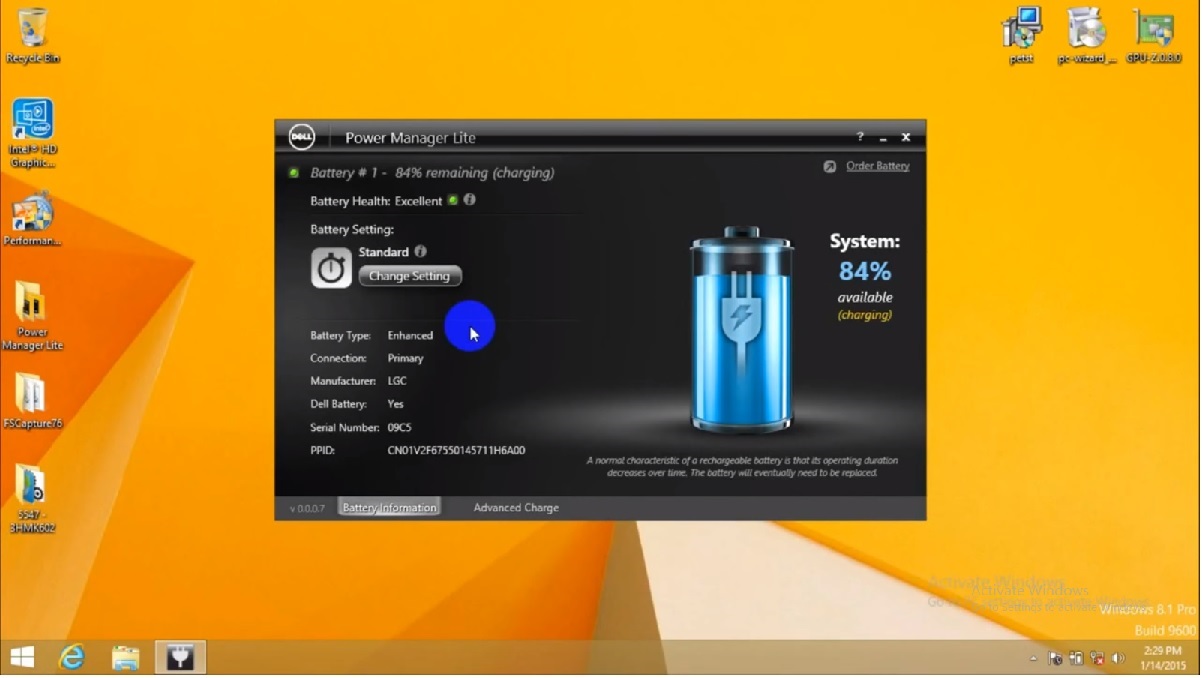Click the Manufacturer value LGC

click(397, 381)
